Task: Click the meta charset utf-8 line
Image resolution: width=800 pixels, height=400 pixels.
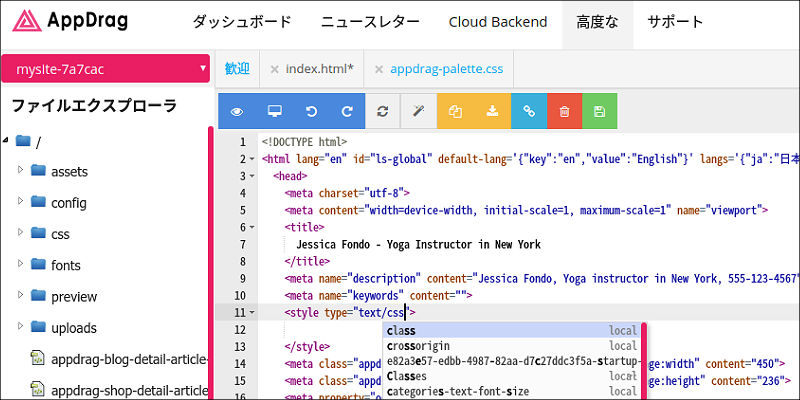Action: coord(347,193)
